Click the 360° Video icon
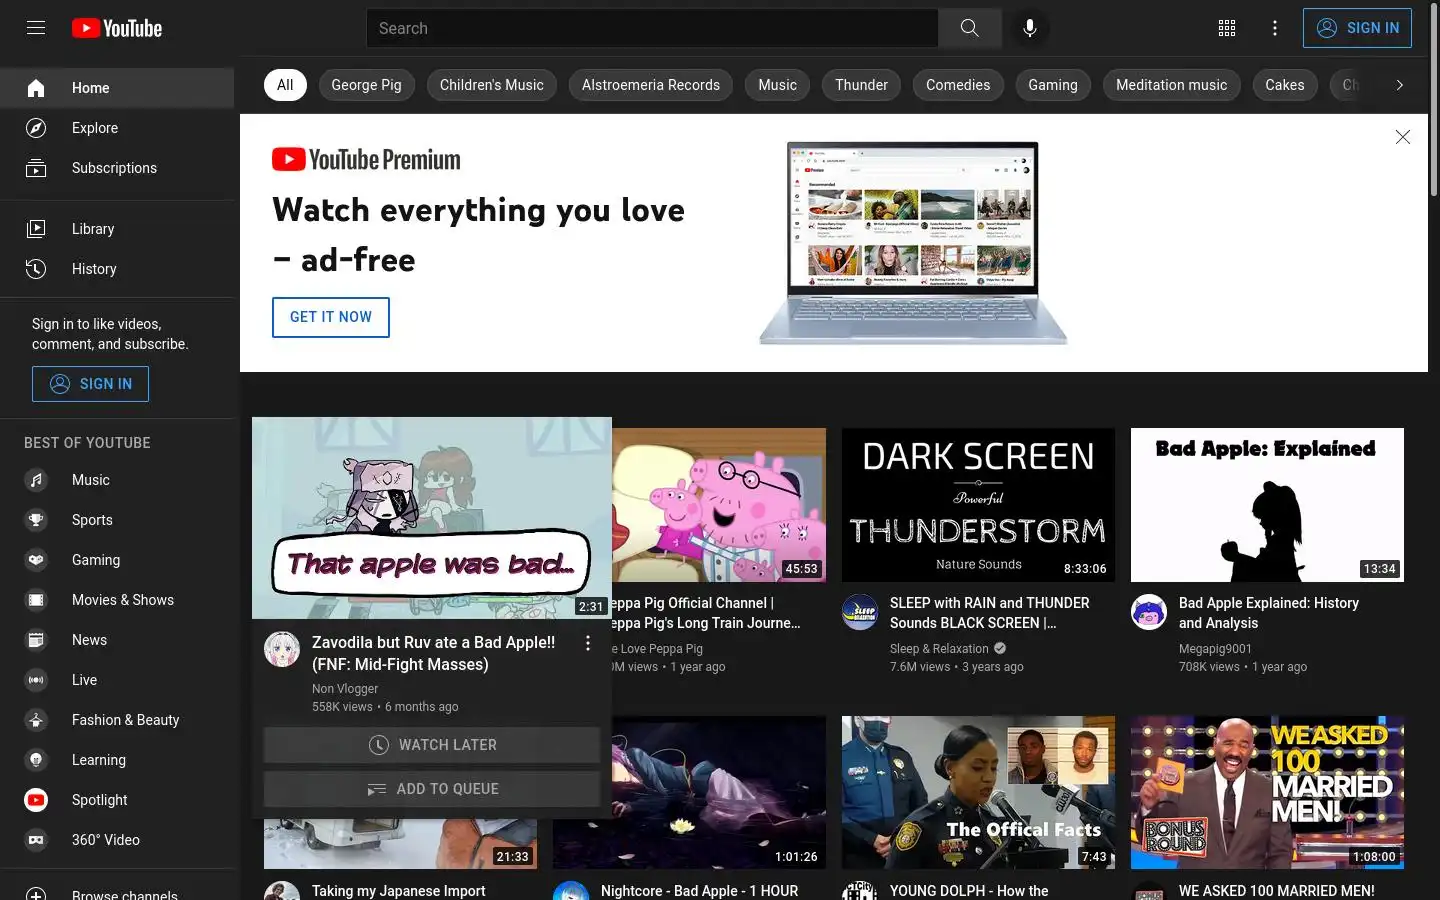This screenshot has width=1440, height=900. [36, 840]
